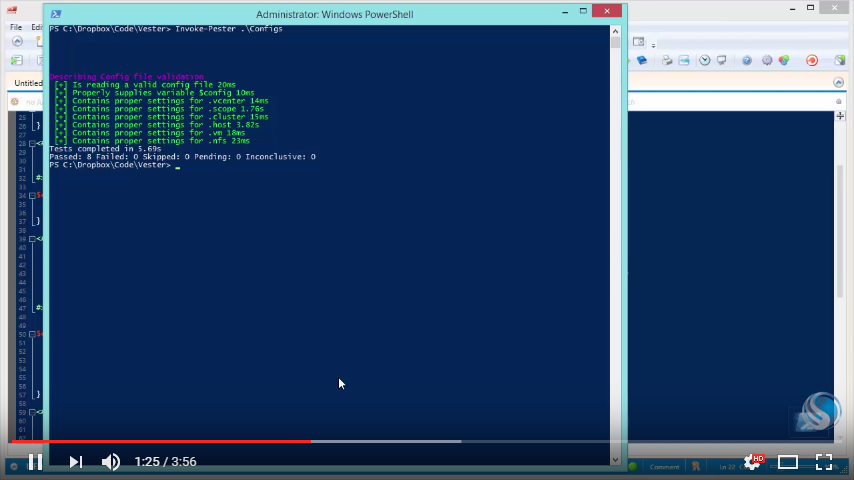Click the orange icon left of function box

pyautogui.click(x=15, y=102)
